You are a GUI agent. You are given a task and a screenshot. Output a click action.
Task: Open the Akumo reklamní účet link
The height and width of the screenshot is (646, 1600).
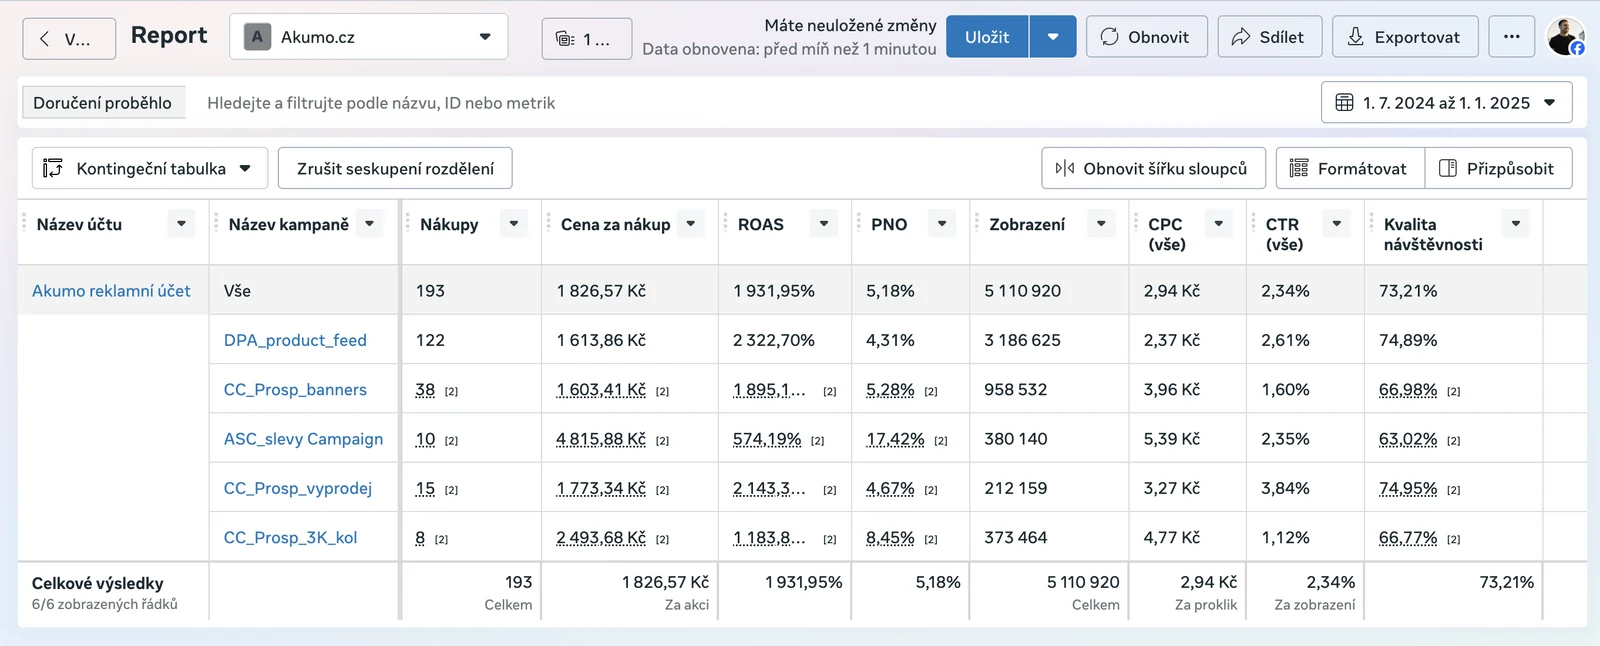click(x=111, y=291)
